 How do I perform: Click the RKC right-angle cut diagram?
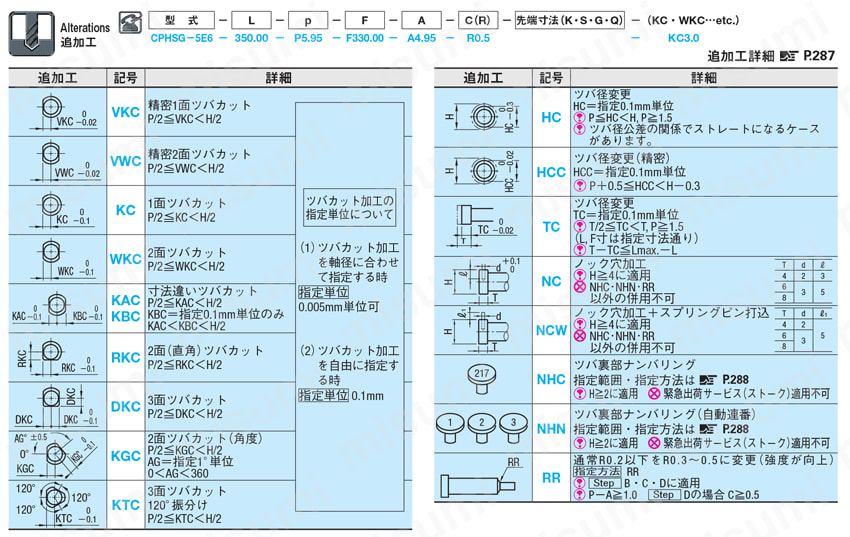57,357
